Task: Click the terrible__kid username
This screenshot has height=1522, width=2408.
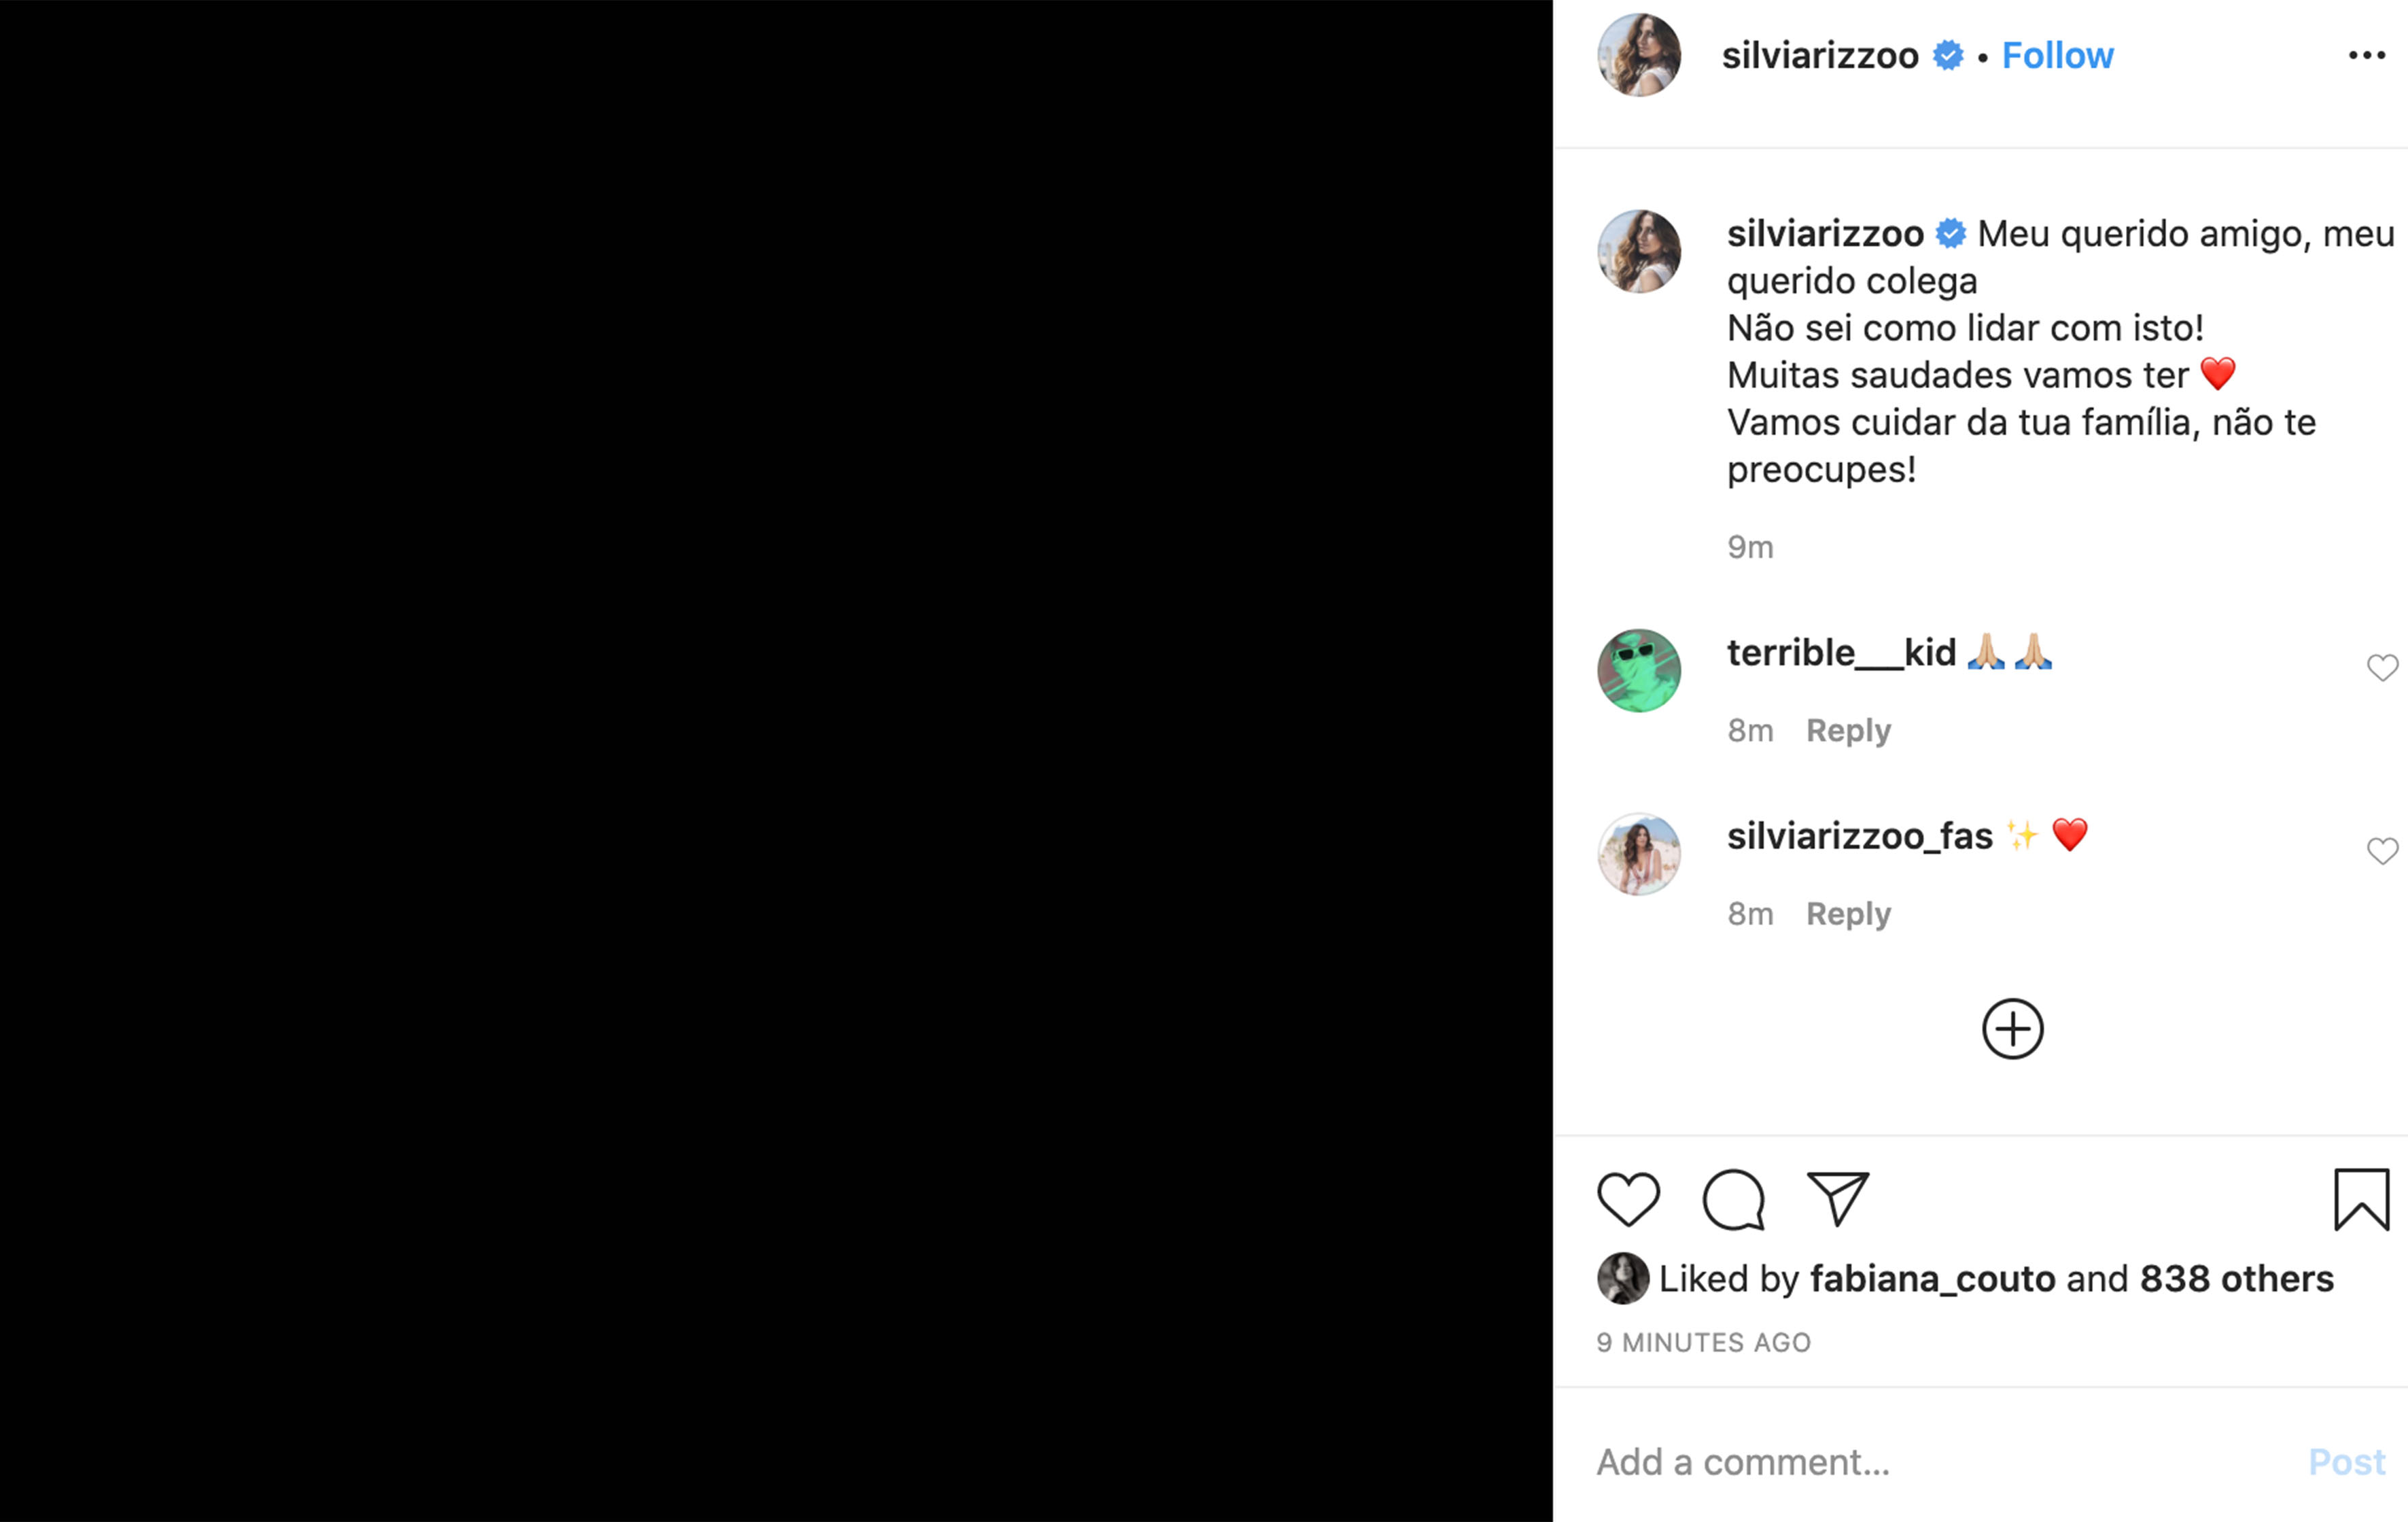Action: [1841, 653]
